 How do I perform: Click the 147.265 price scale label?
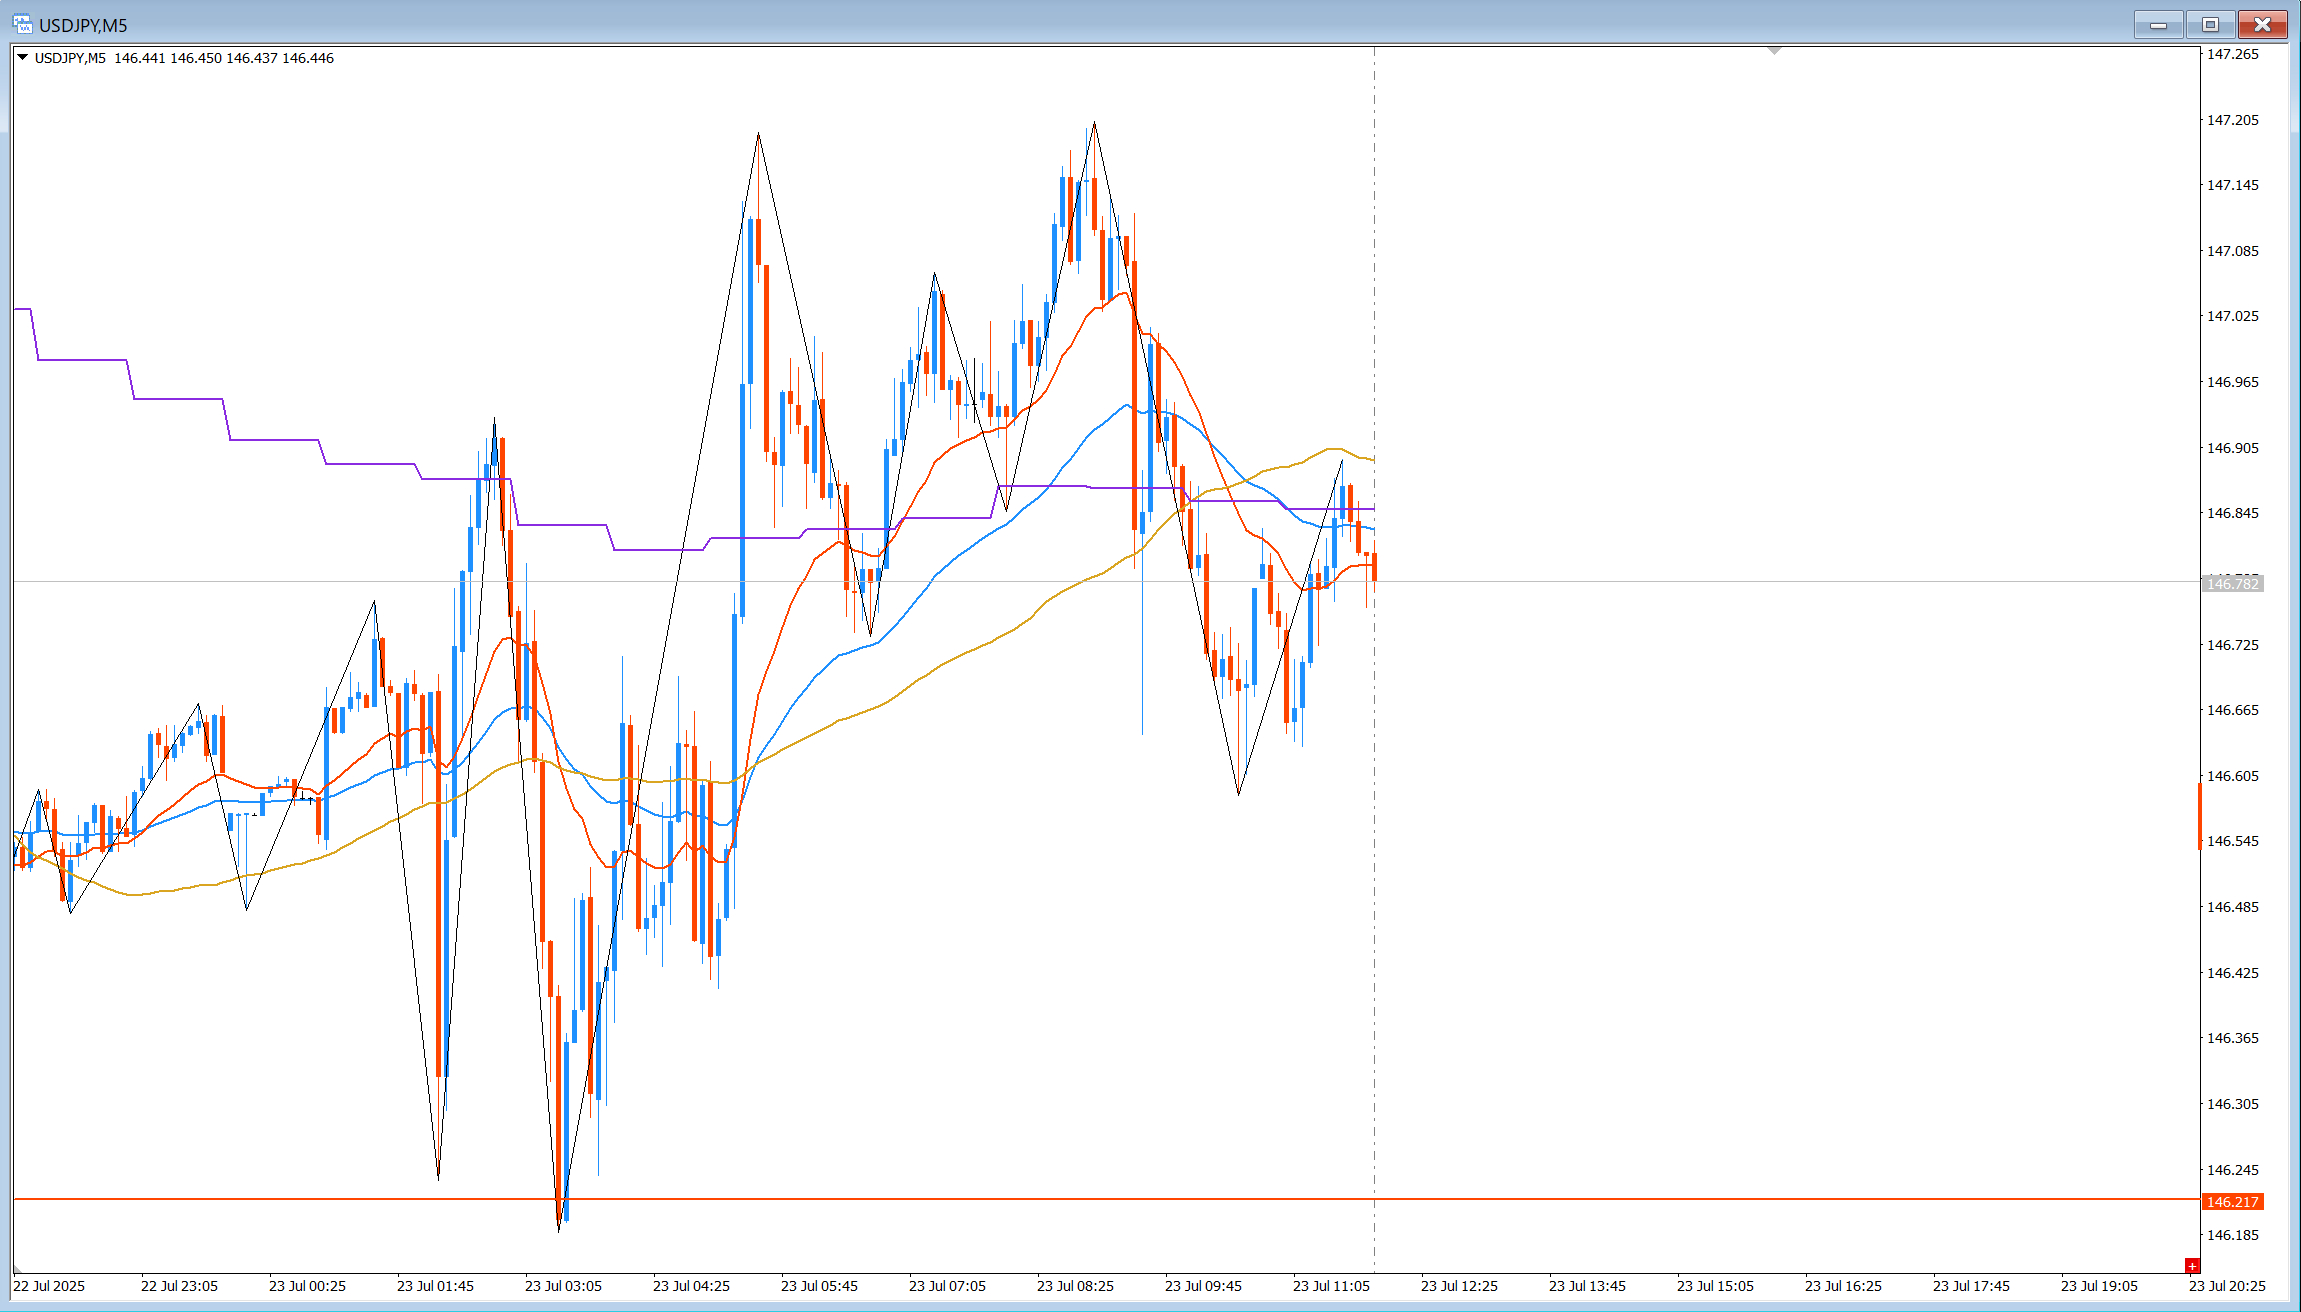(2232, 54)
